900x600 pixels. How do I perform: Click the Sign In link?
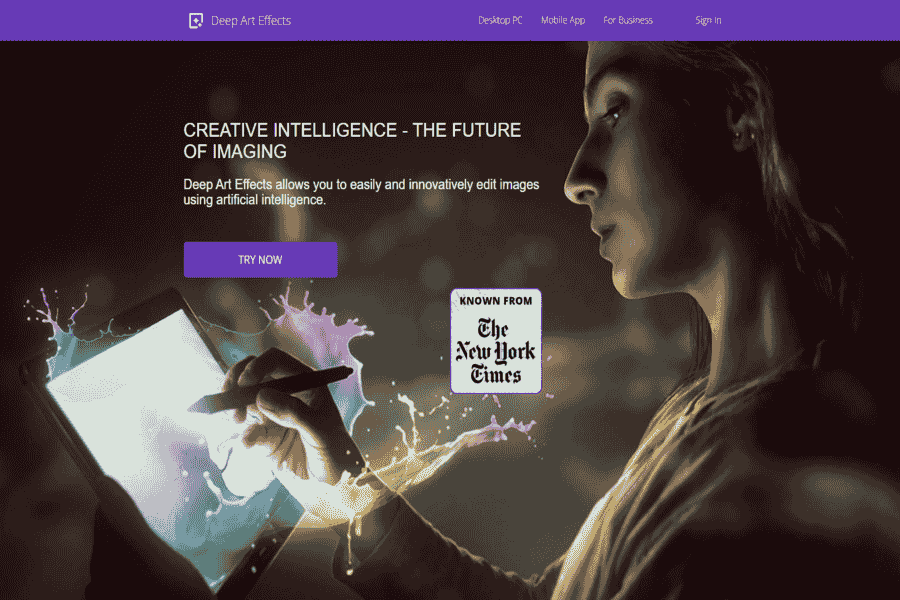(708, 20)
